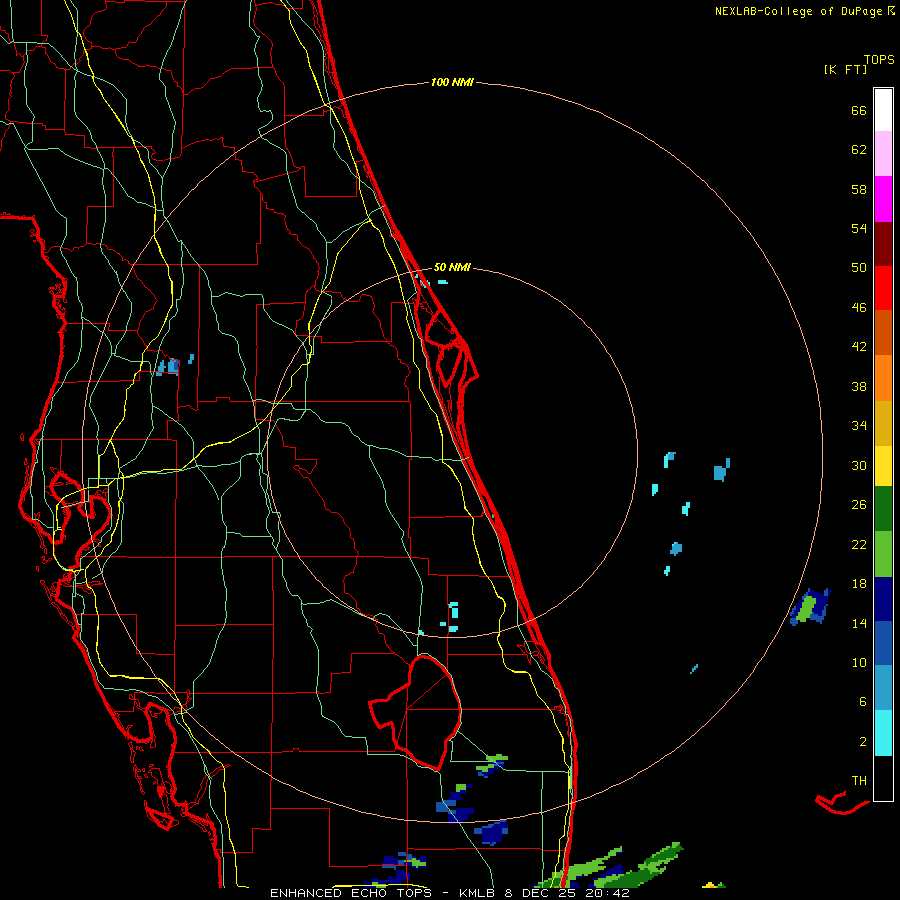Viewport: 900px width, 900px height.
Task: Select the 34 scale label
Action: point(859,426)
